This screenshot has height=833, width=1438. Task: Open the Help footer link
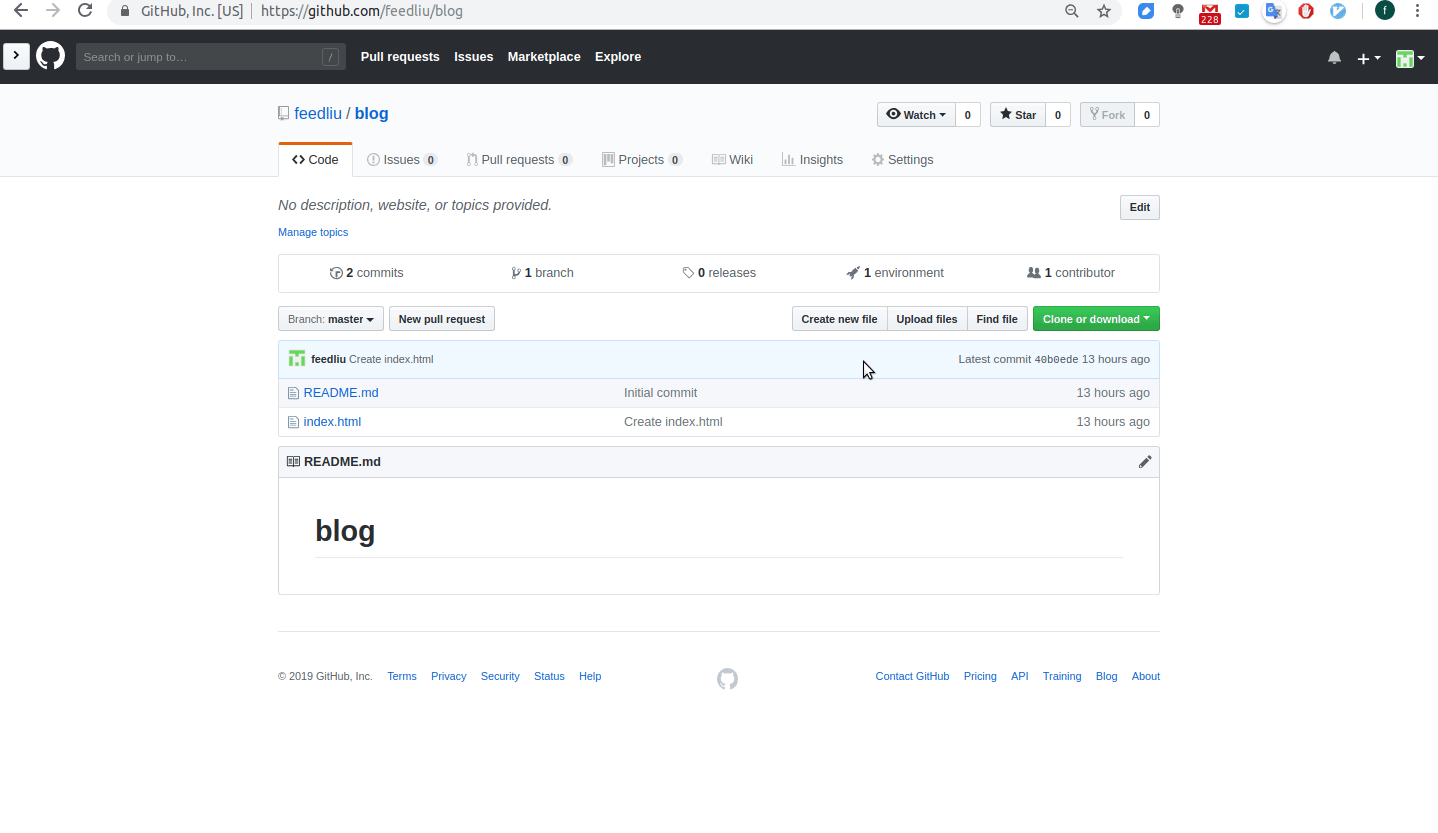[590, 677]
